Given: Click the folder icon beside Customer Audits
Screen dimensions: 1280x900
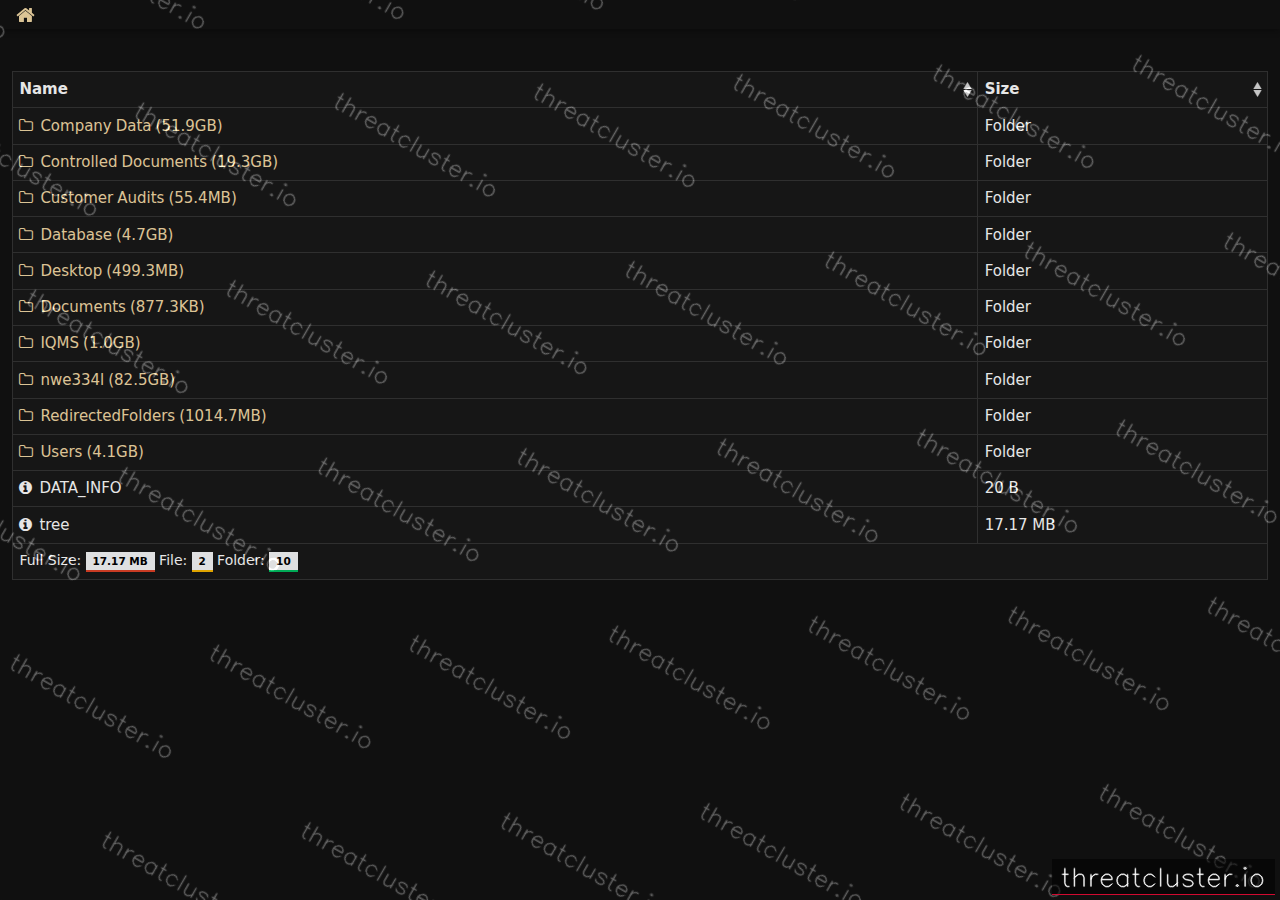Looking at the screenshot, I should coord(26,198).
